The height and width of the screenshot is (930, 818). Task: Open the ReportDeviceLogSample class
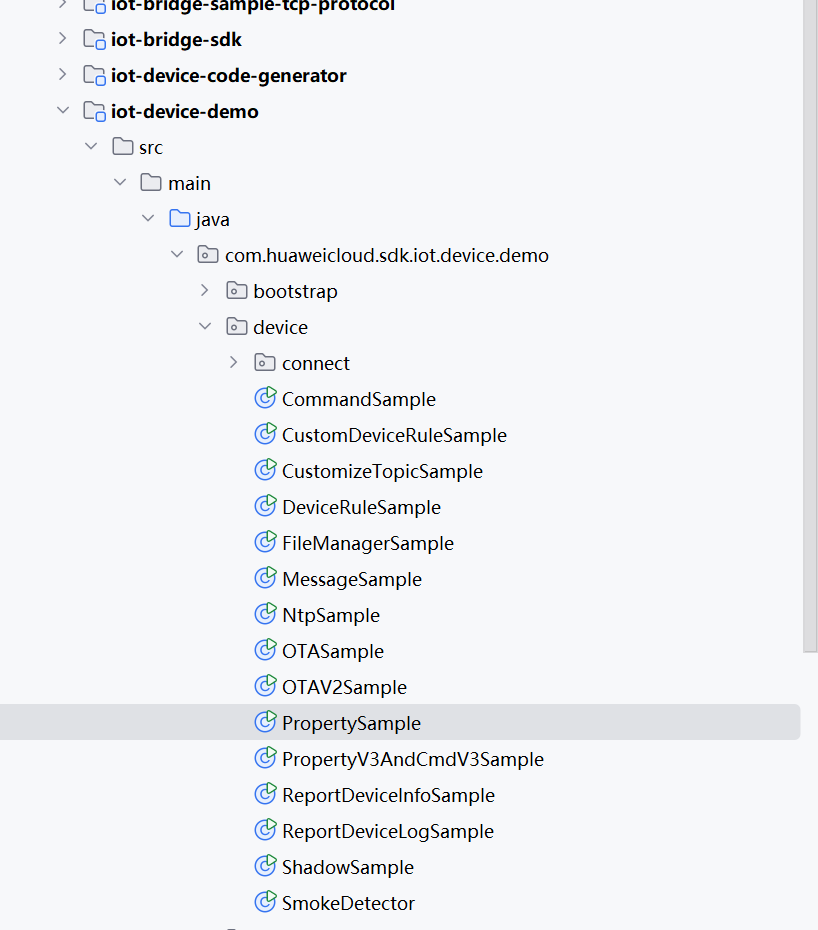(388, 832)
